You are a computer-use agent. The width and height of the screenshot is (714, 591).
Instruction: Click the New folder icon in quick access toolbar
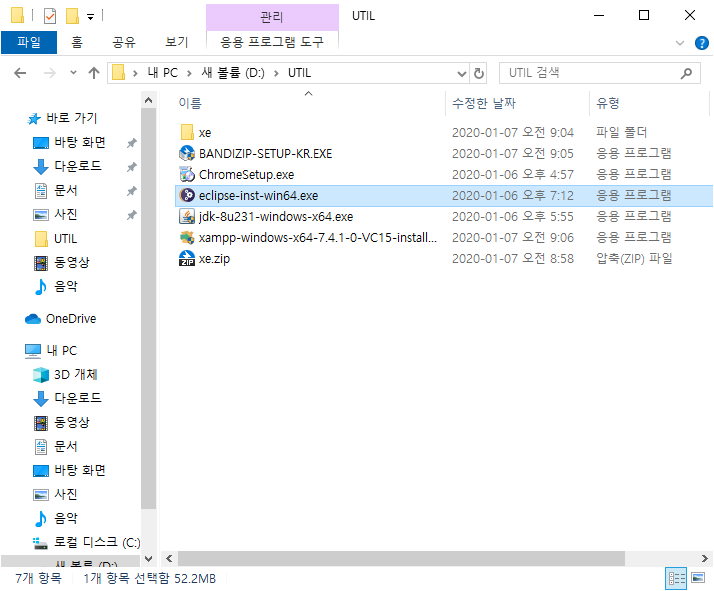pos(72,16)
